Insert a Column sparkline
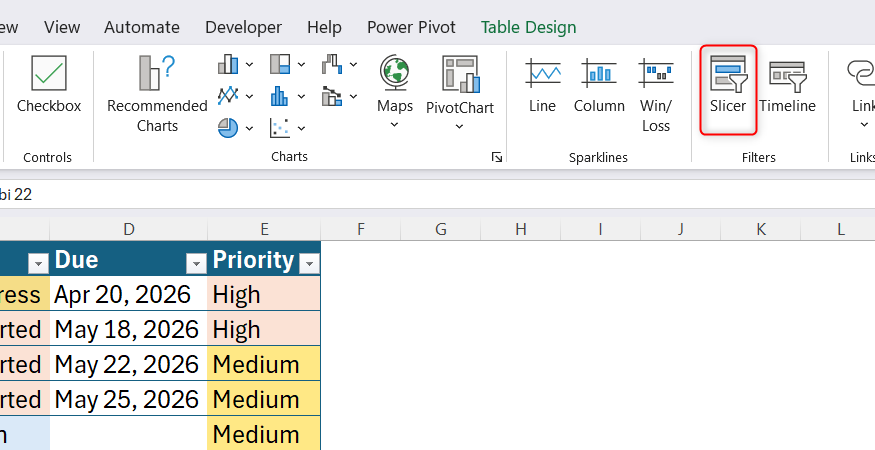The width and height of the screenshot is (875, 450). (x=599, y=84)
